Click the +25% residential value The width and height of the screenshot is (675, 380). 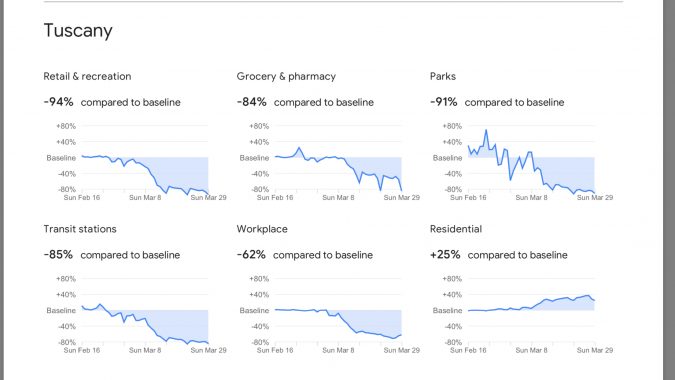[x=445, y=255]
